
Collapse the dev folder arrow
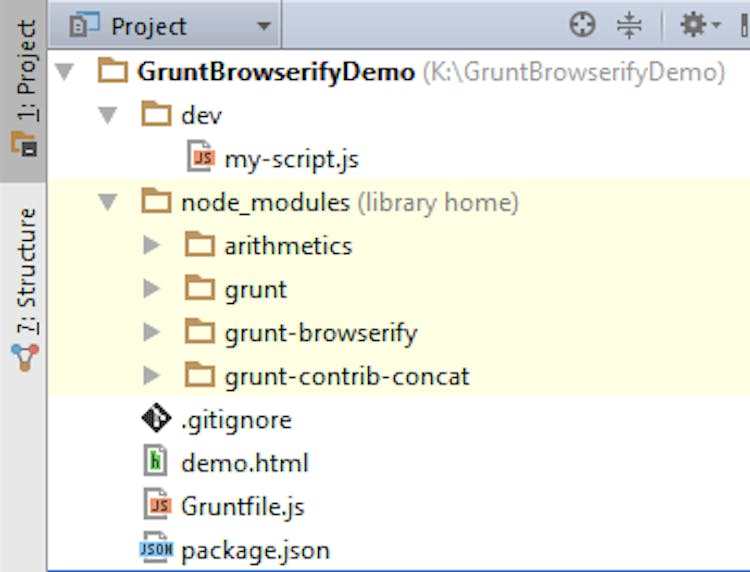click(108, 115)
